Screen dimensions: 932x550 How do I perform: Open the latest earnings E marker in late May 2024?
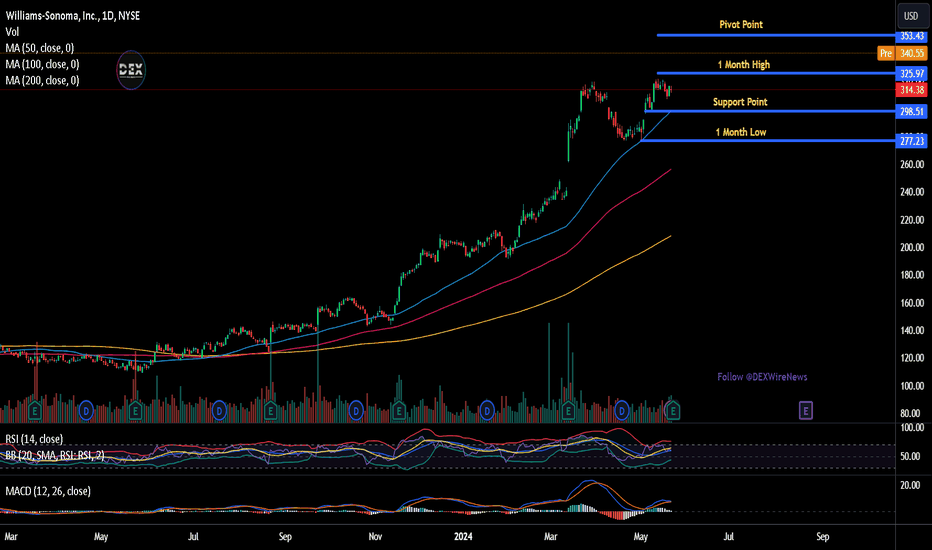click(x=673, y=410)
